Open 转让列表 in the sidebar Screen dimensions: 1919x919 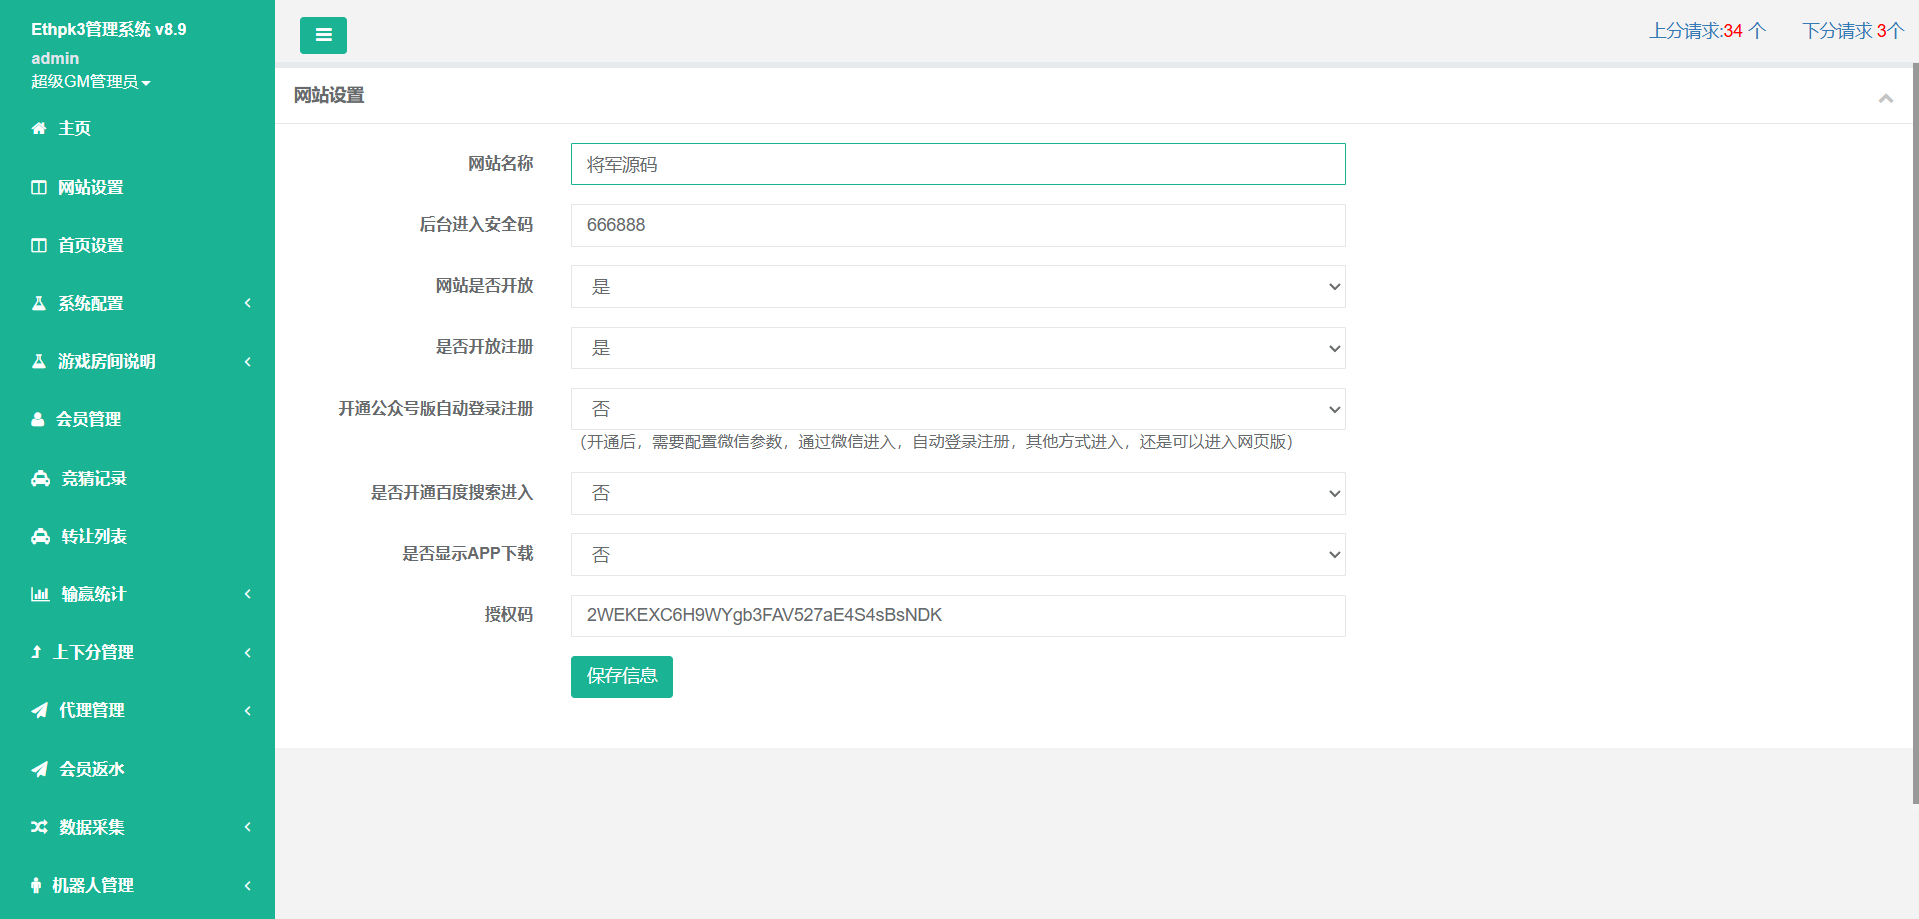coord(93,536)
